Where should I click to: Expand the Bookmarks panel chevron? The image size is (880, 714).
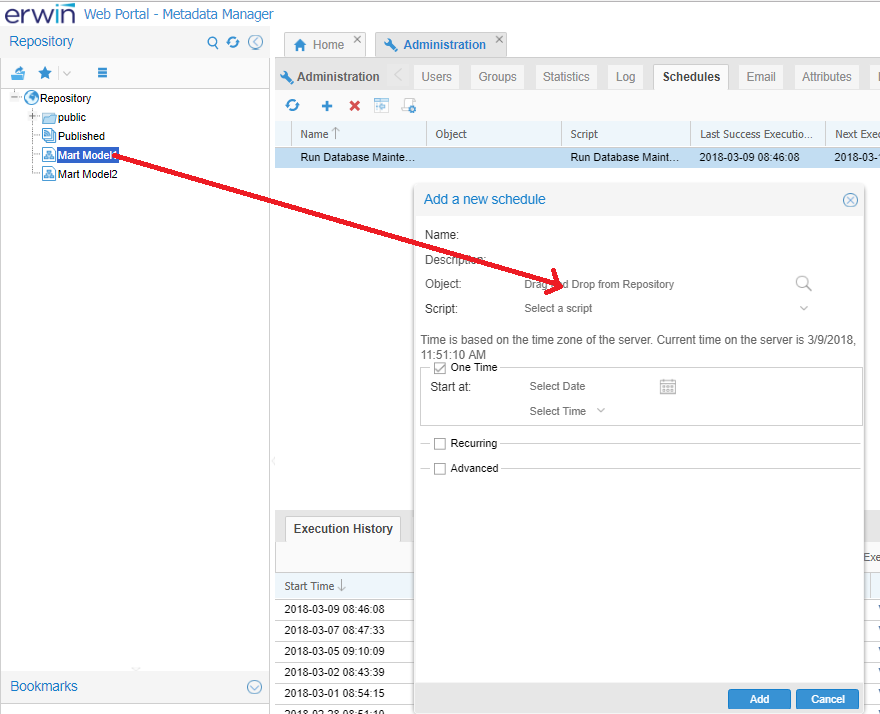(x=254, y=686)
